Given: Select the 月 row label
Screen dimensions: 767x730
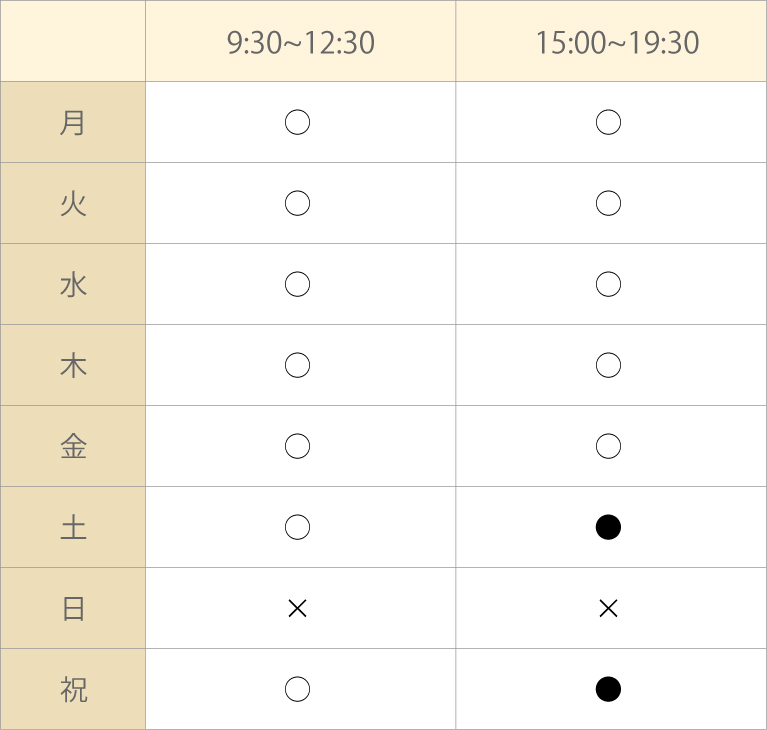Looking at the screenshot, I should [73, 122].
